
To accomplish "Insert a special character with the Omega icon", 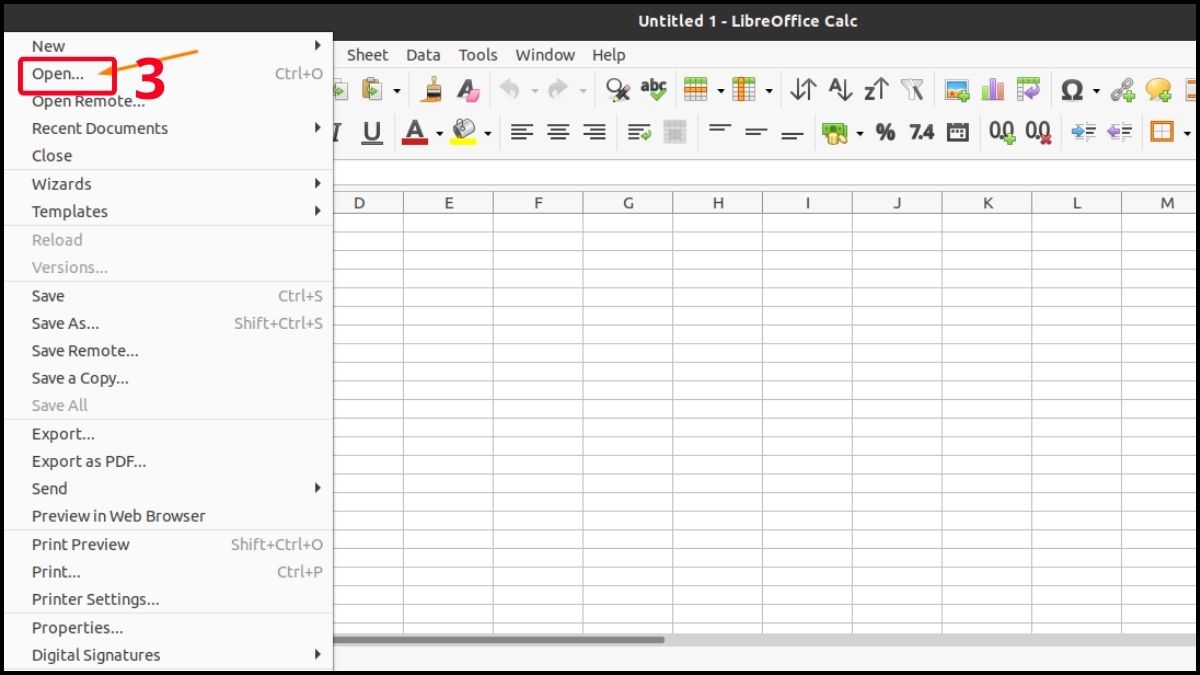I will [x=1072, y=90].
